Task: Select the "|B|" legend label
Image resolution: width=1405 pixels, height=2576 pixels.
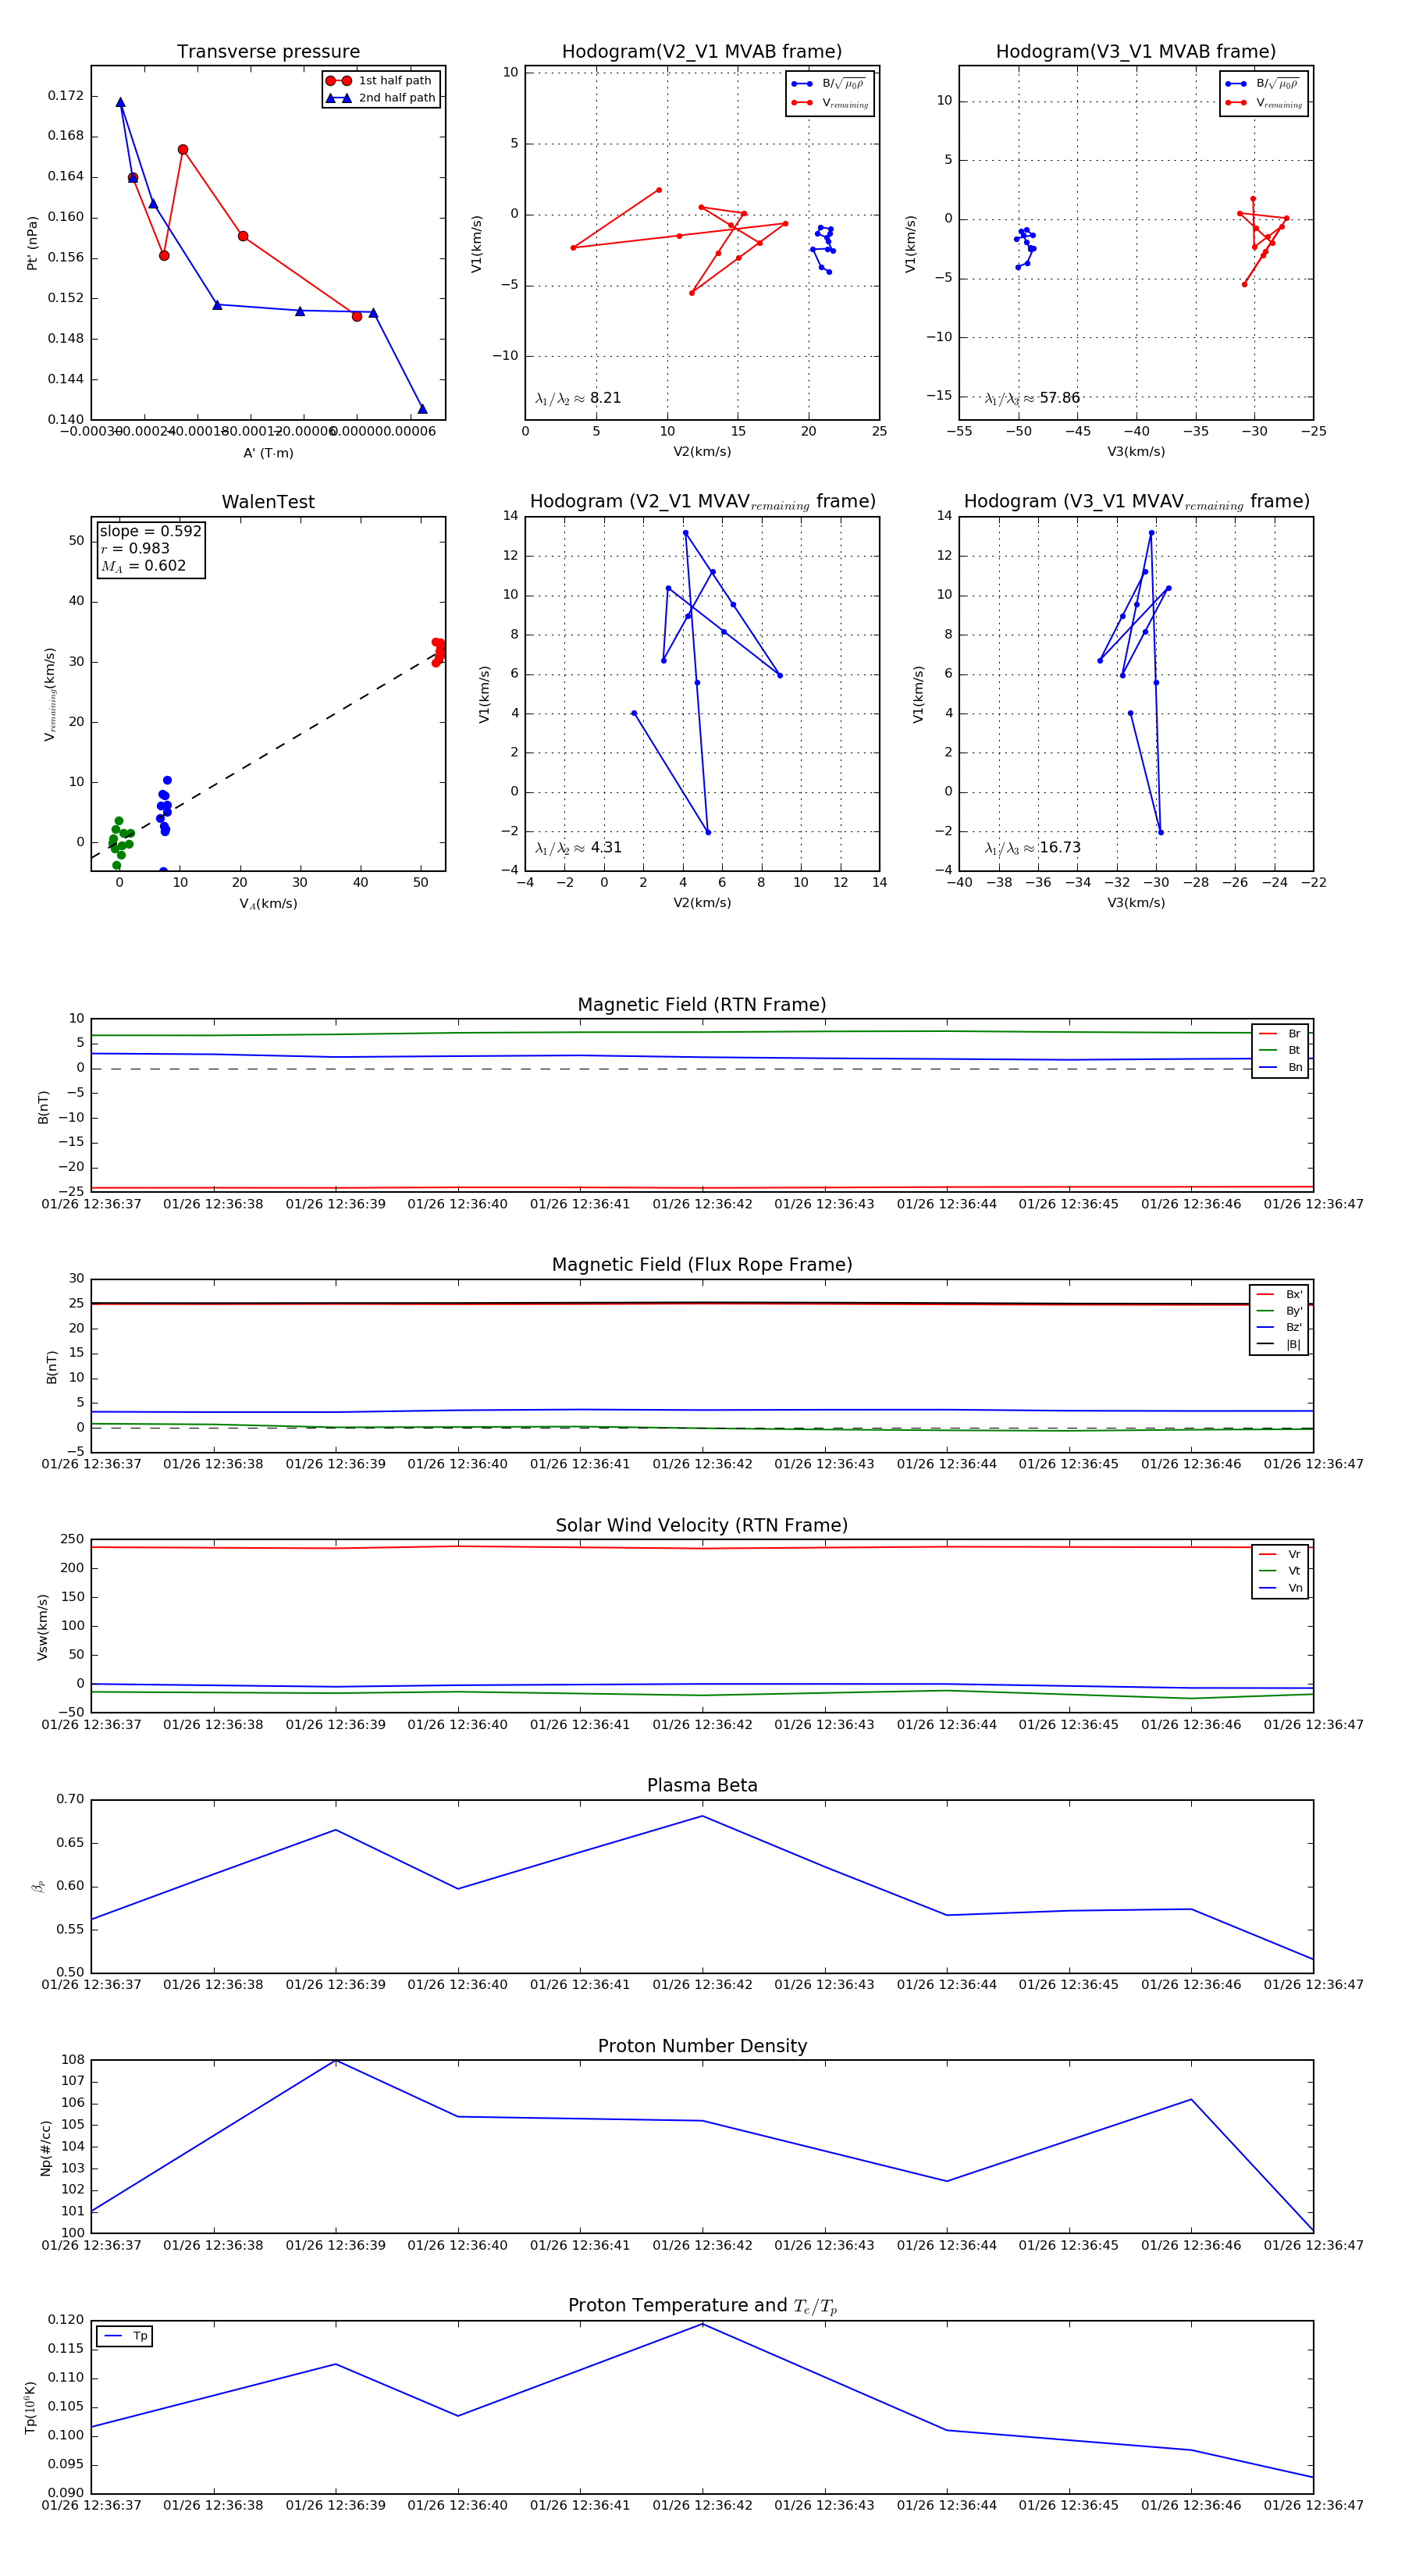Action: pos(1293,1345)
